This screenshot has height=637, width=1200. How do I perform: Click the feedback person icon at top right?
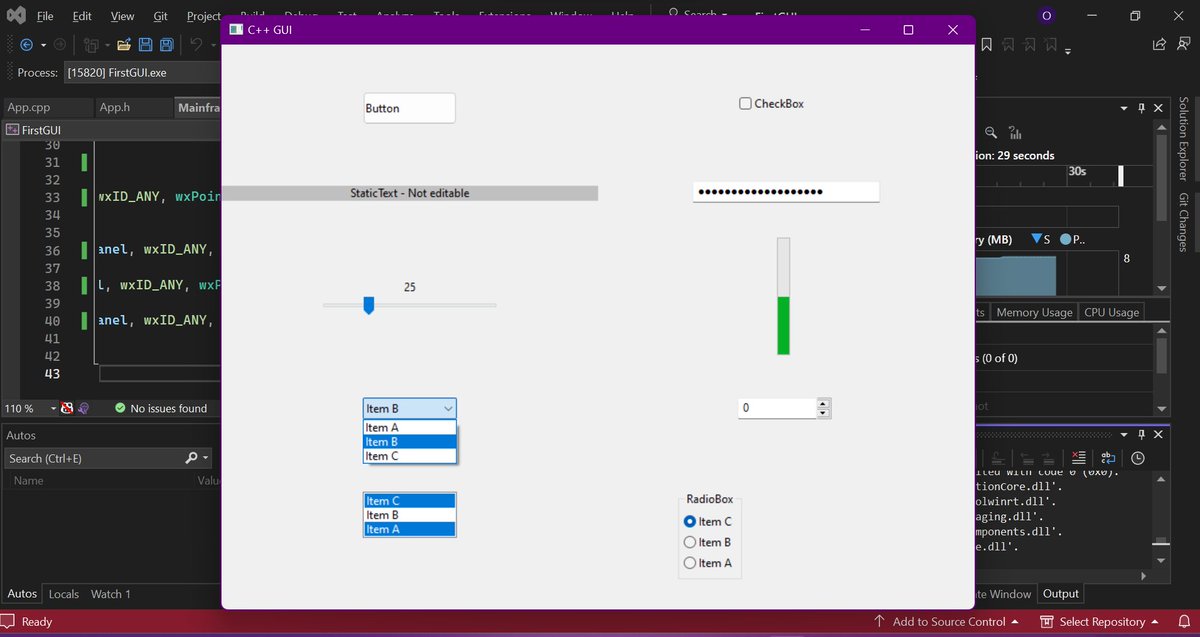(x=1183, y=45)
